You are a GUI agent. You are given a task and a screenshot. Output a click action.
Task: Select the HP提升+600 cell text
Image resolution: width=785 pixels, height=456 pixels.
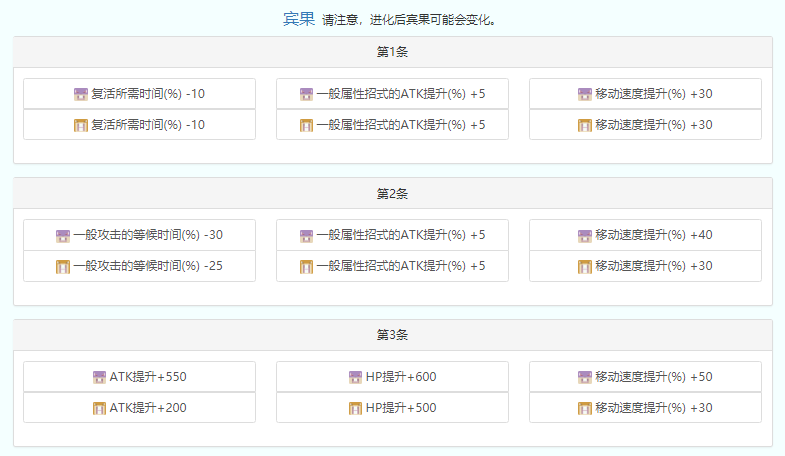400,377
